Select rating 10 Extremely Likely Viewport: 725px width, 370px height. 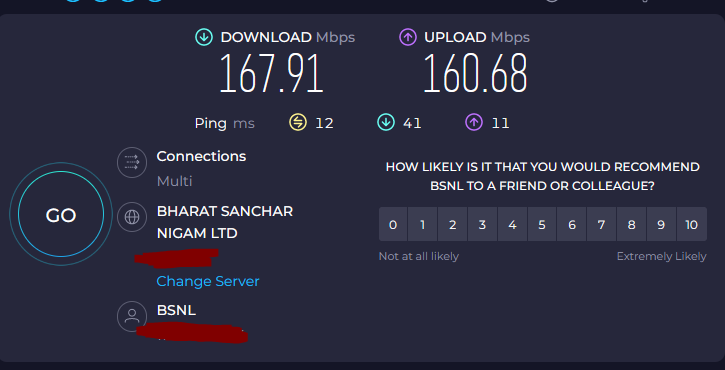[692, 224]
